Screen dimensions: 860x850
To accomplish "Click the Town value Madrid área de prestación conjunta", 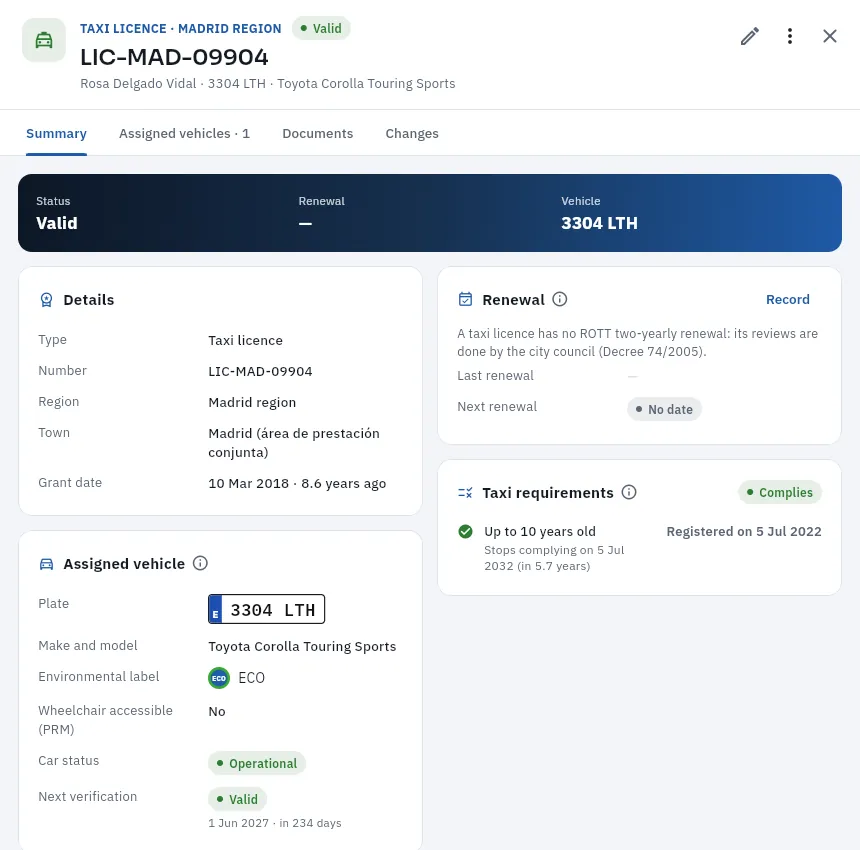I will tap(294, 443).
